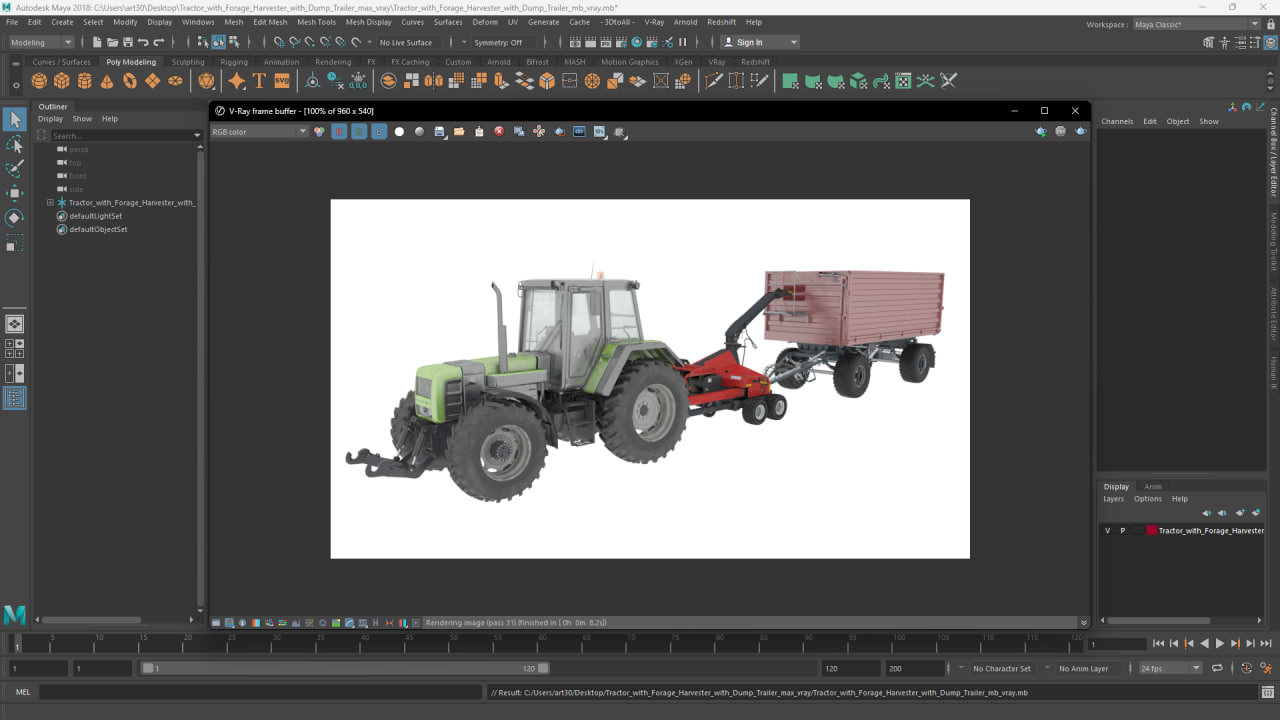Create a polygon cone from shelf

tap(107, 81)
